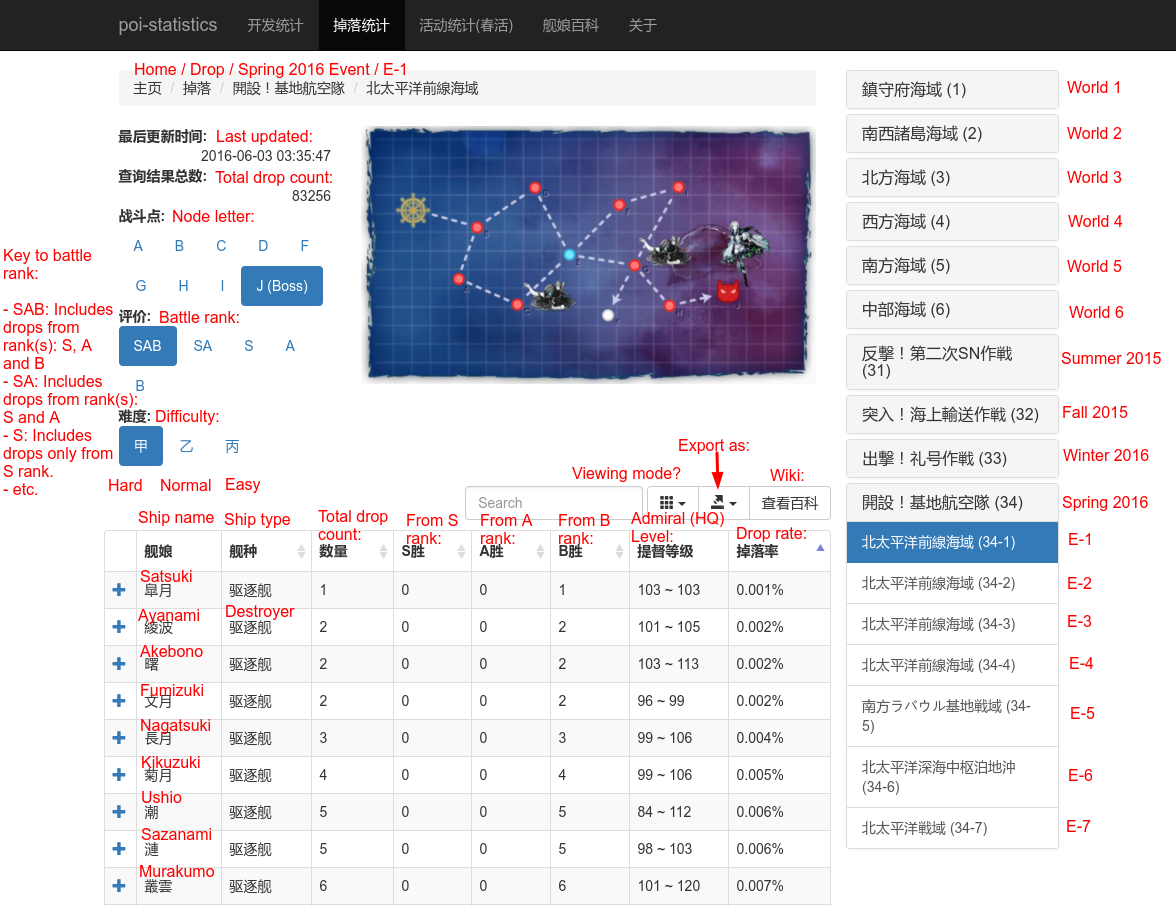Click the white node on the map
Image resolution: width=1176 pixels, height=906 pixels.
(x=608, y=315)
